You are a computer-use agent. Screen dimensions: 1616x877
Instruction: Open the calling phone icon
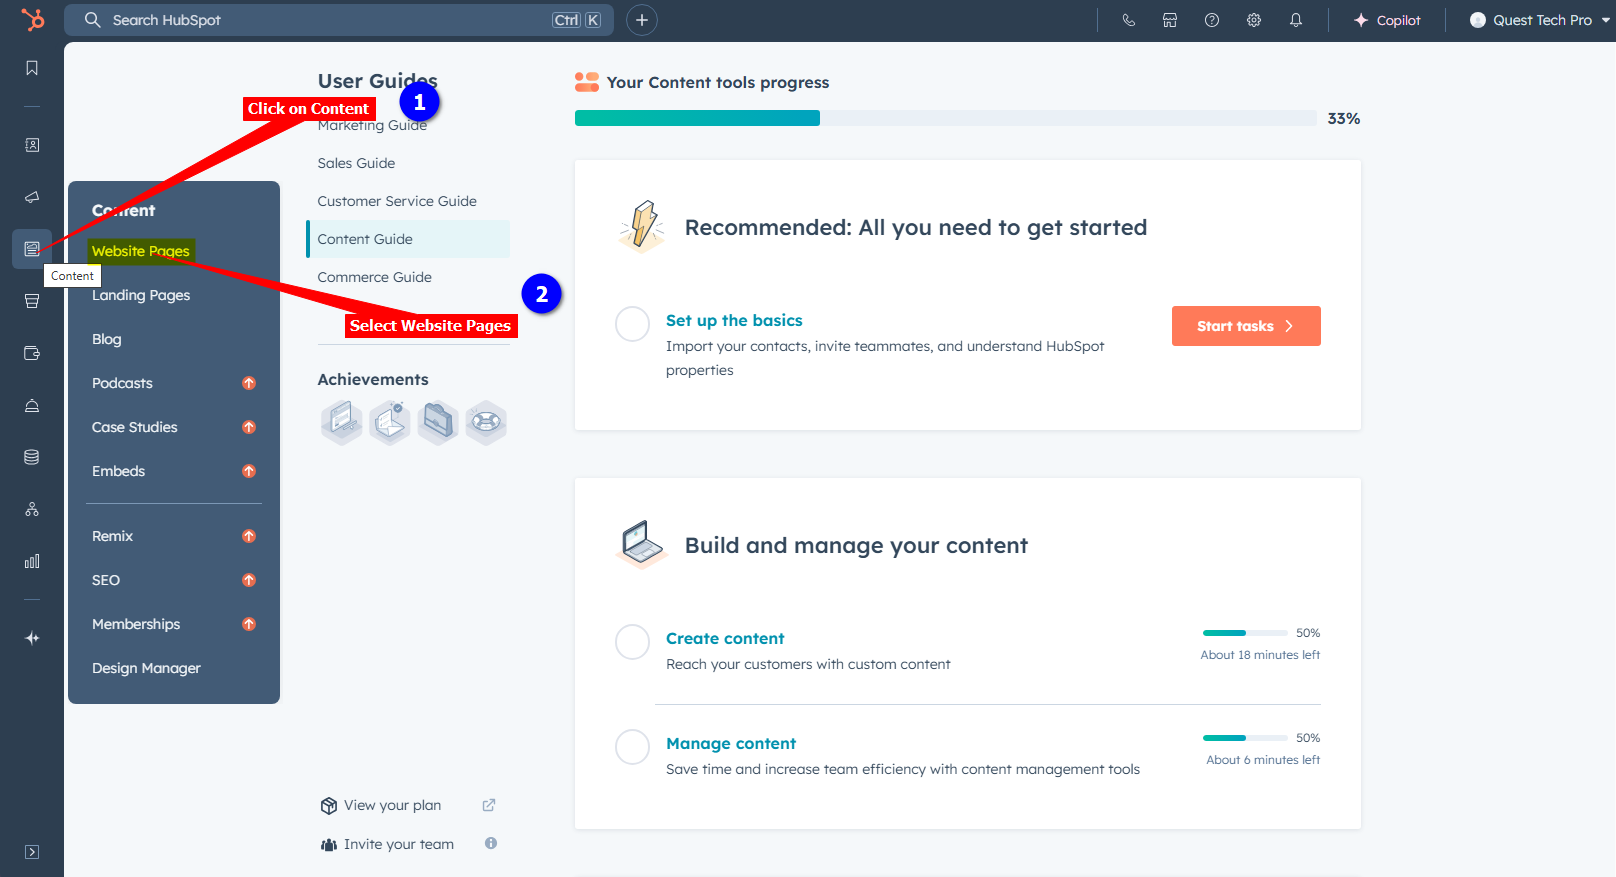pos(1128,20)
